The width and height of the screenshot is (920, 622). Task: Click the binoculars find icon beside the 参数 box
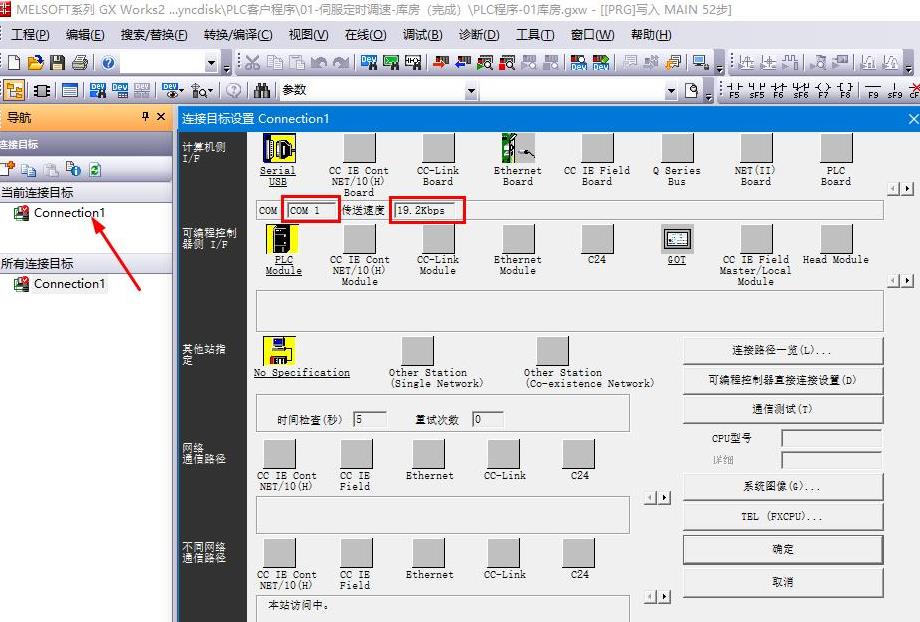point(262,90)
